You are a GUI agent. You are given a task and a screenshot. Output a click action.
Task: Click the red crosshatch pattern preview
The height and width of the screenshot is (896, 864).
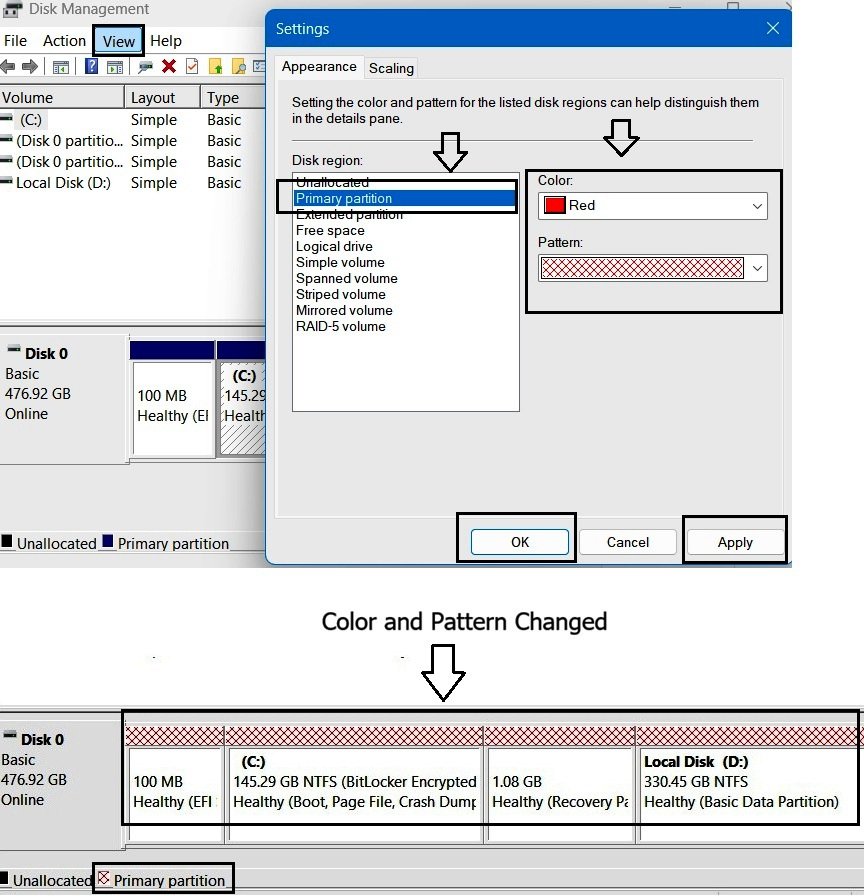tap(642, 268)
